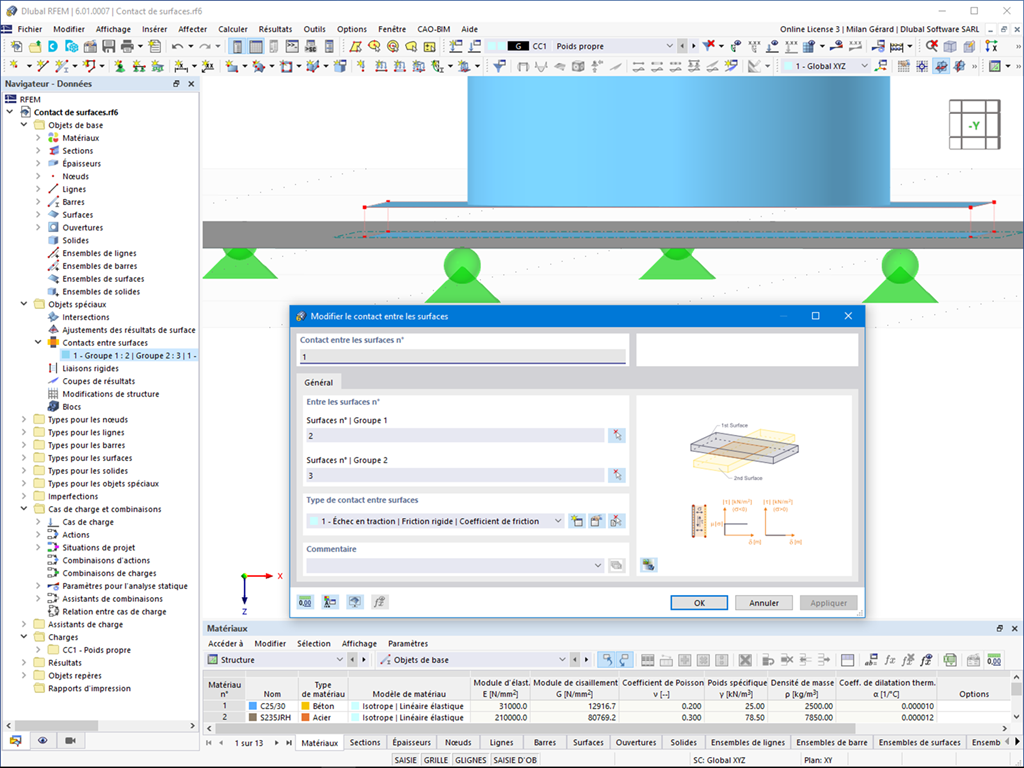Toggle the highlighted view mode button near Global XYZ

(940, 66)
